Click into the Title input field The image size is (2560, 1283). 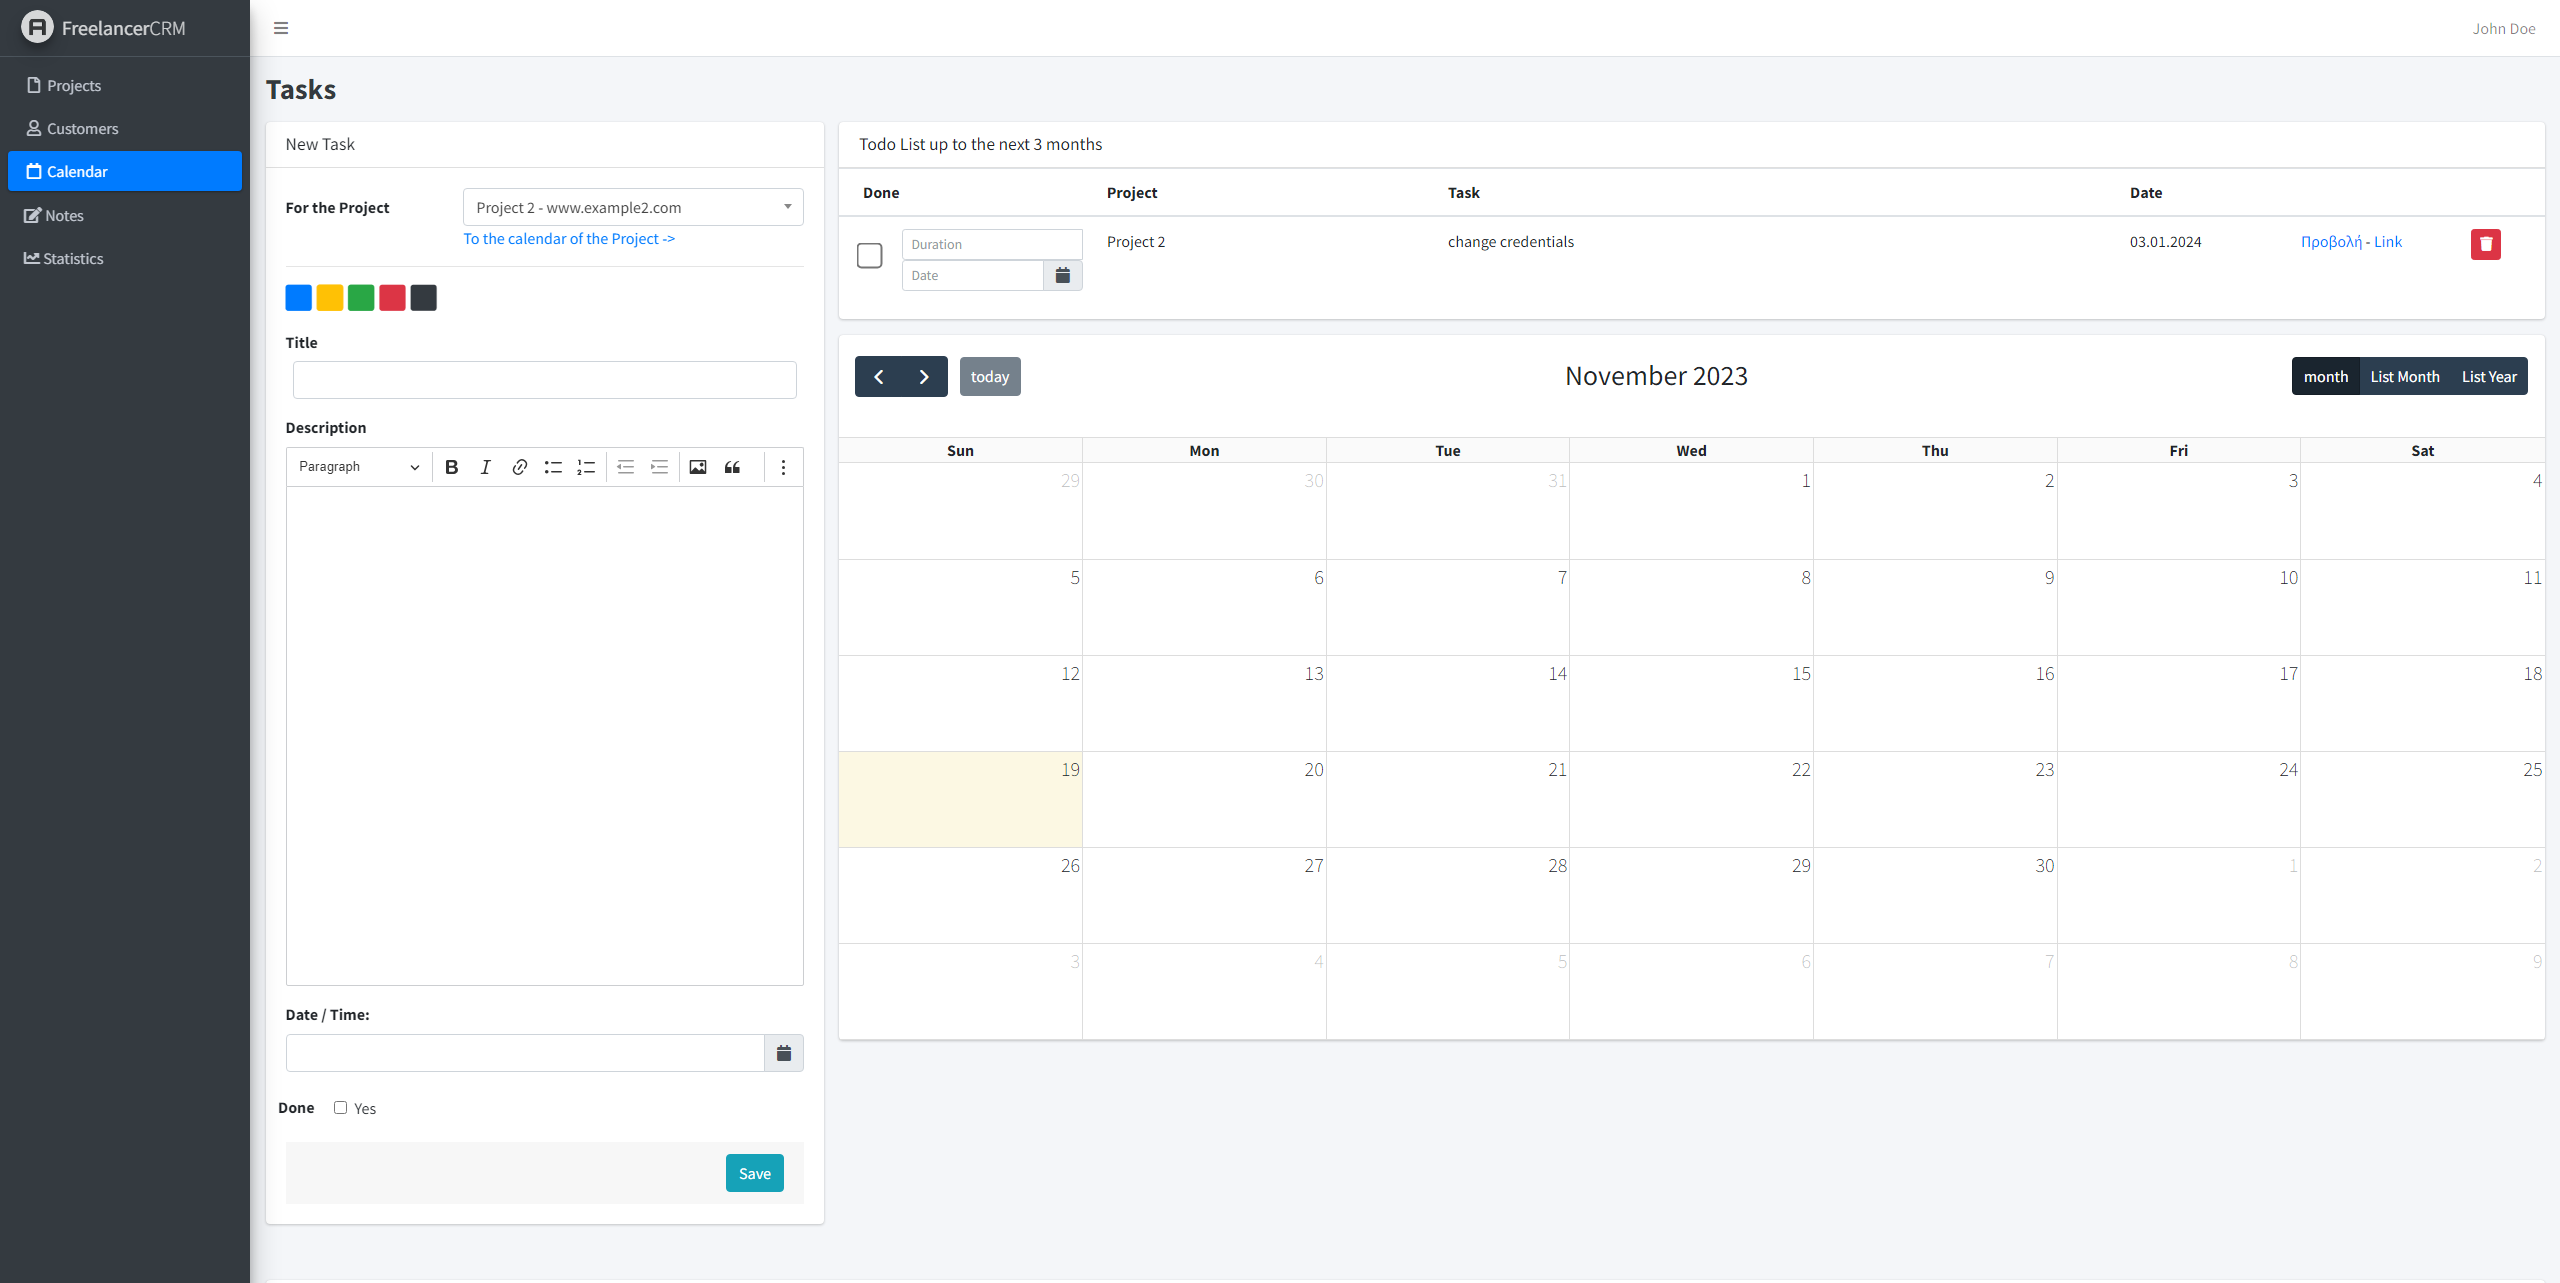544,380
